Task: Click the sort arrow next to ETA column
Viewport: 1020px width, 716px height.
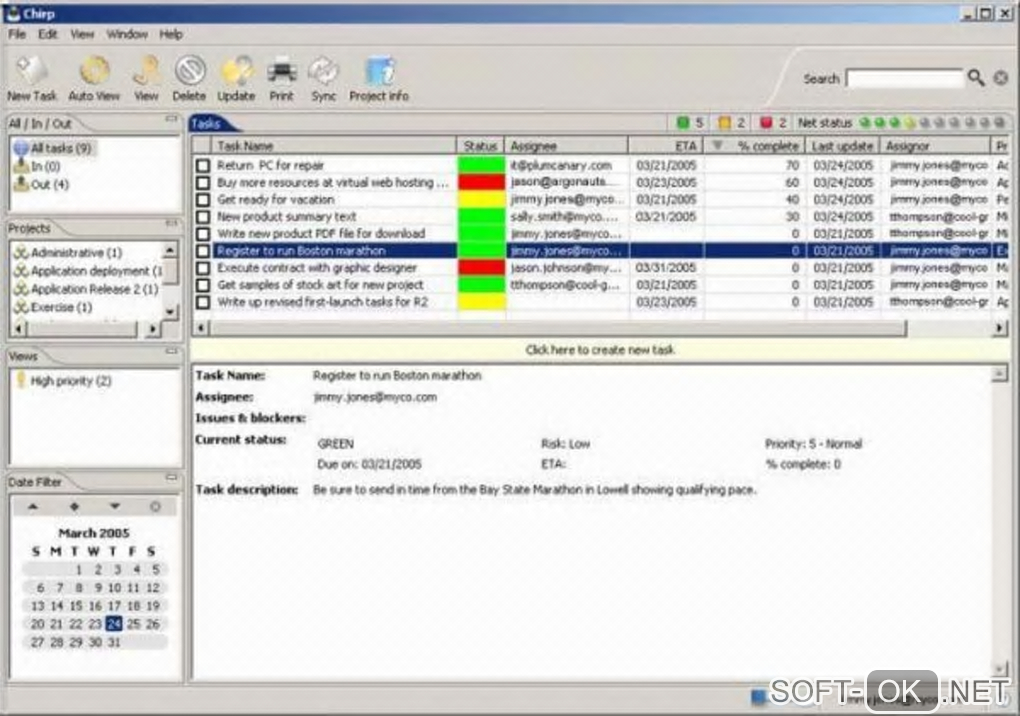Action: click(x=717, y=146)
